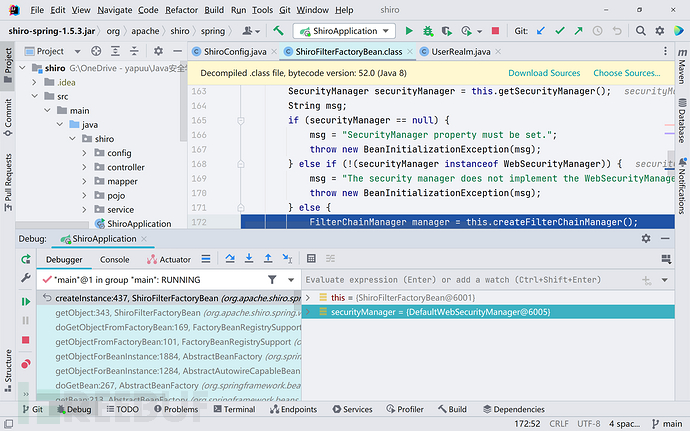This screenshot has width=690, height=431.
Task: Expand the 'this' variable node
Action: tap(308, 298)
